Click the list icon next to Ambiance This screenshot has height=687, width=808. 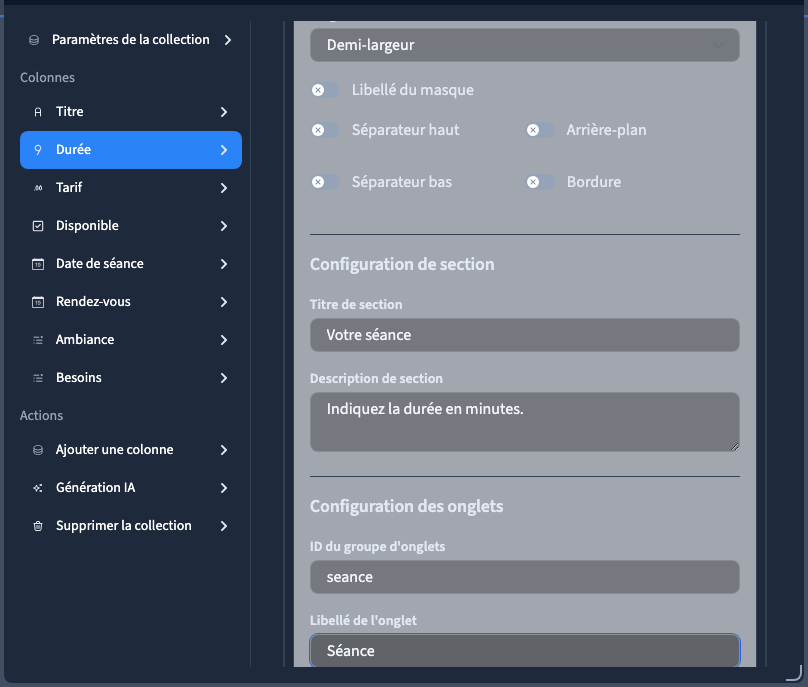(x=38, y=340)
